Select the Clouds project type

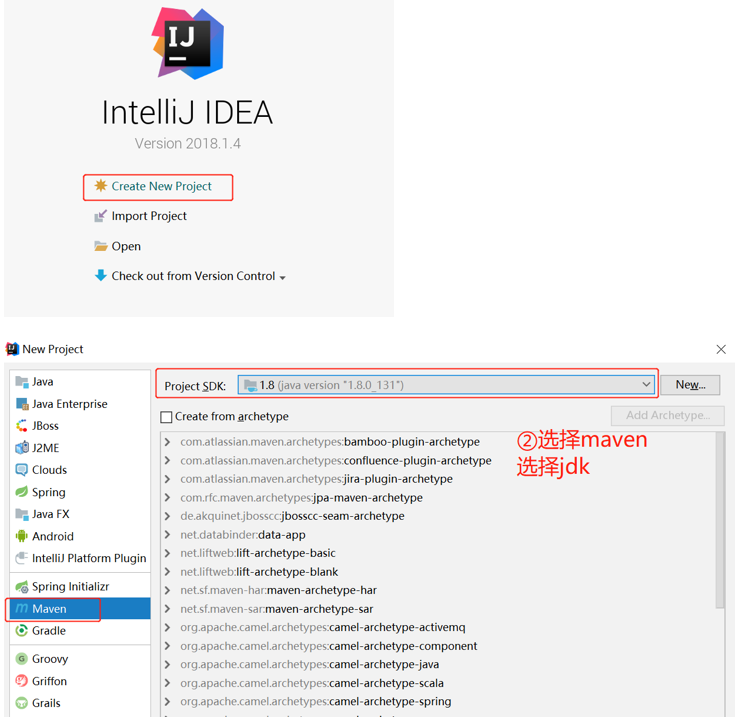point(80,470)
